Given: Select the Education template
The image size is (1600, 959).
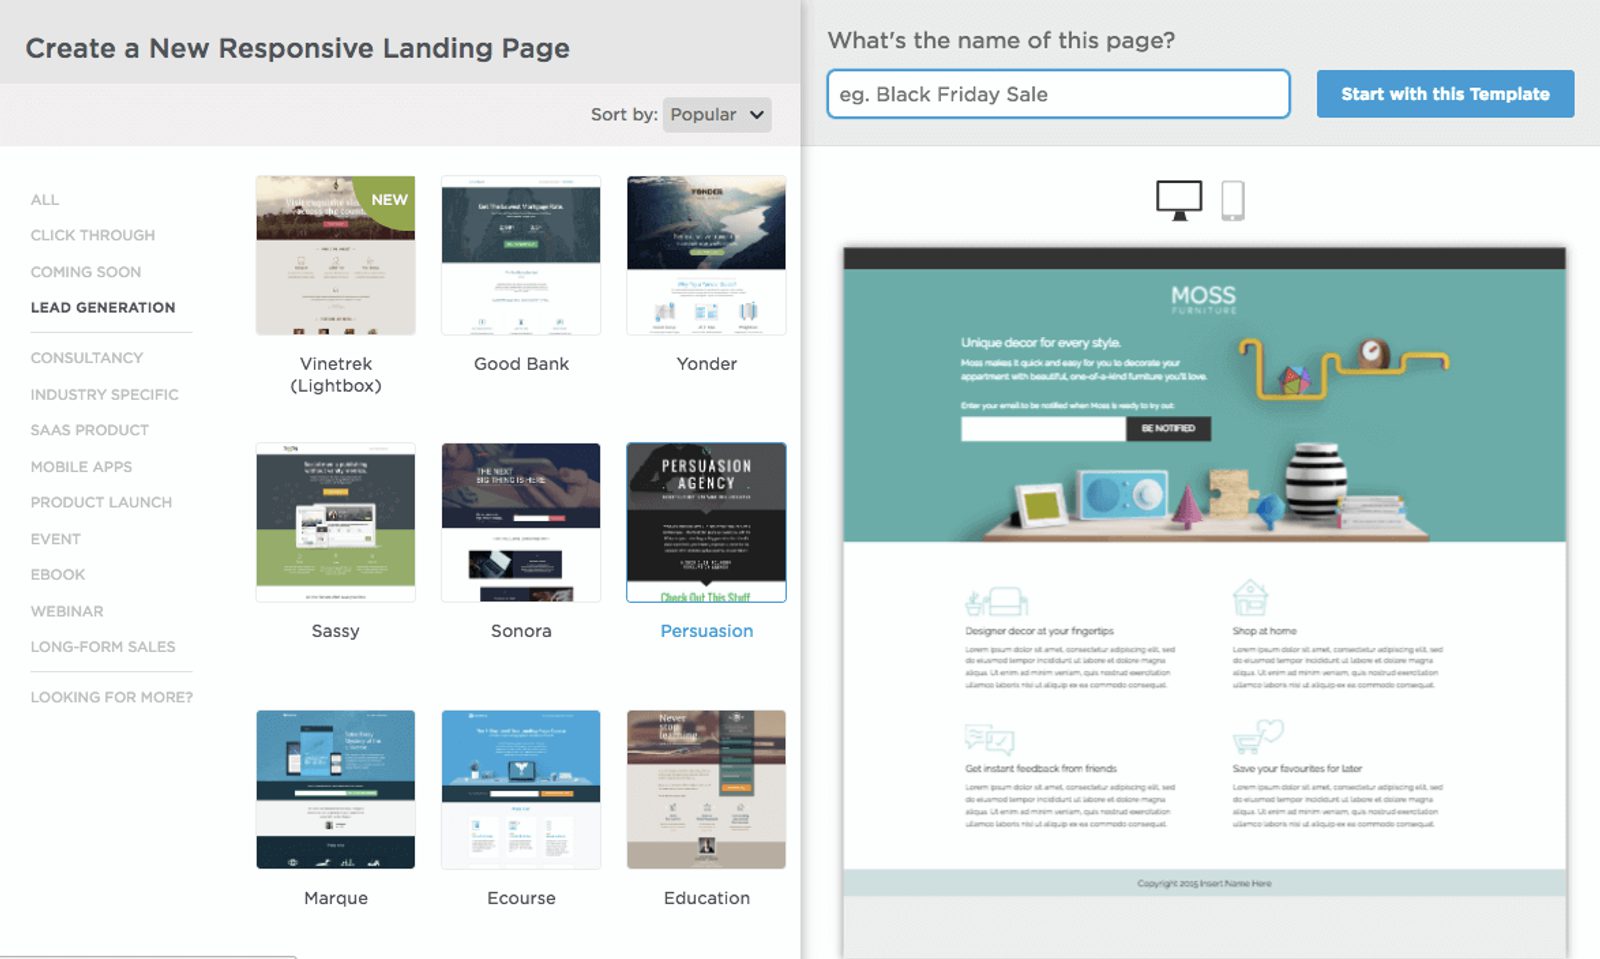Looking at the screenshot, I should [706, 789].
